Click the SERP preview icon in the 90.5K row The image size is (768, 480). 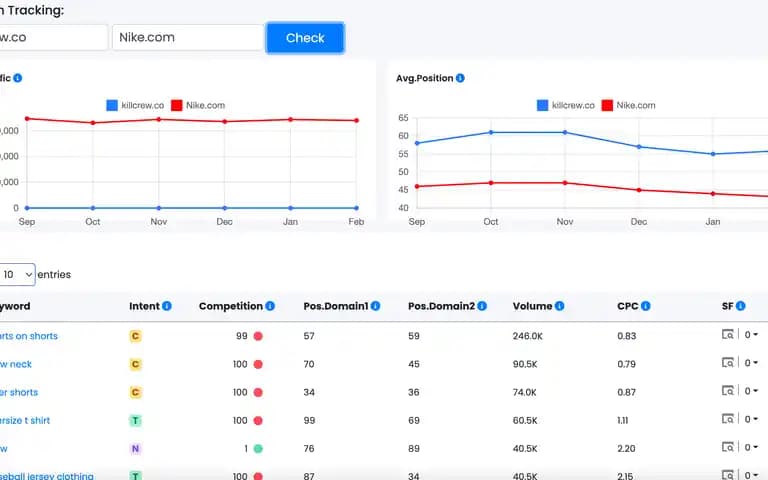tap(728, 362)
